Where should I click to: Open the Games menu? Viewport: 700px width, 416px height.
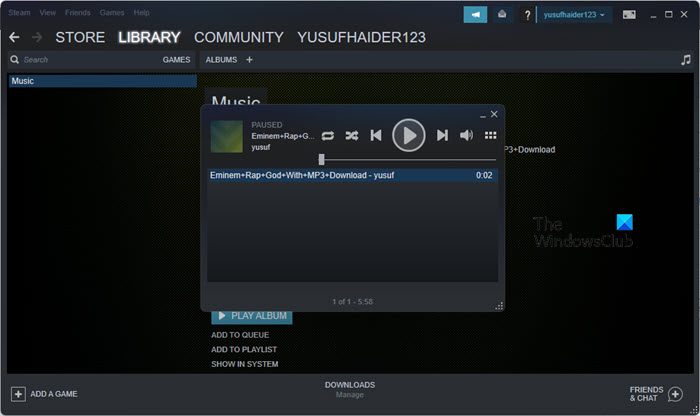tap(112, 12)
